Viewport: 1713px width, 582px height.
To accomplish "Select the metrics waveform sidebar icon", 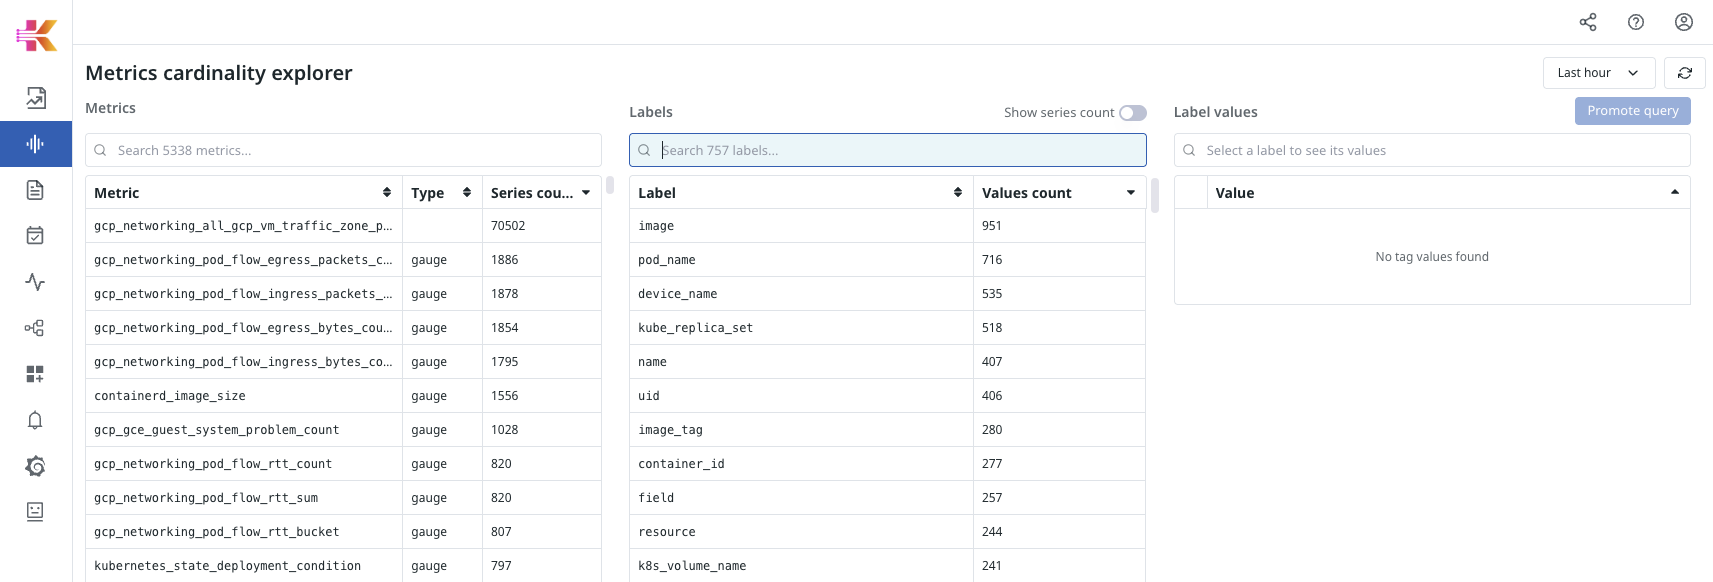I will coord(36,144).
